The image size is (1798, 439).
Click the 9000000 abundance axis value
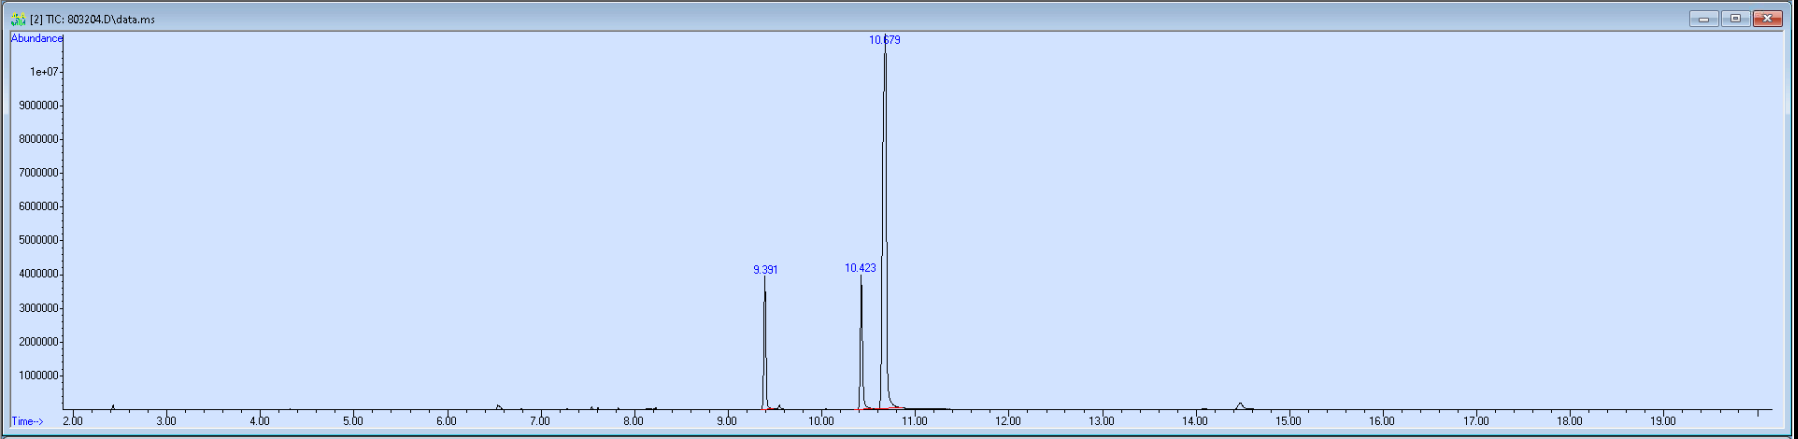click(39, 106)
